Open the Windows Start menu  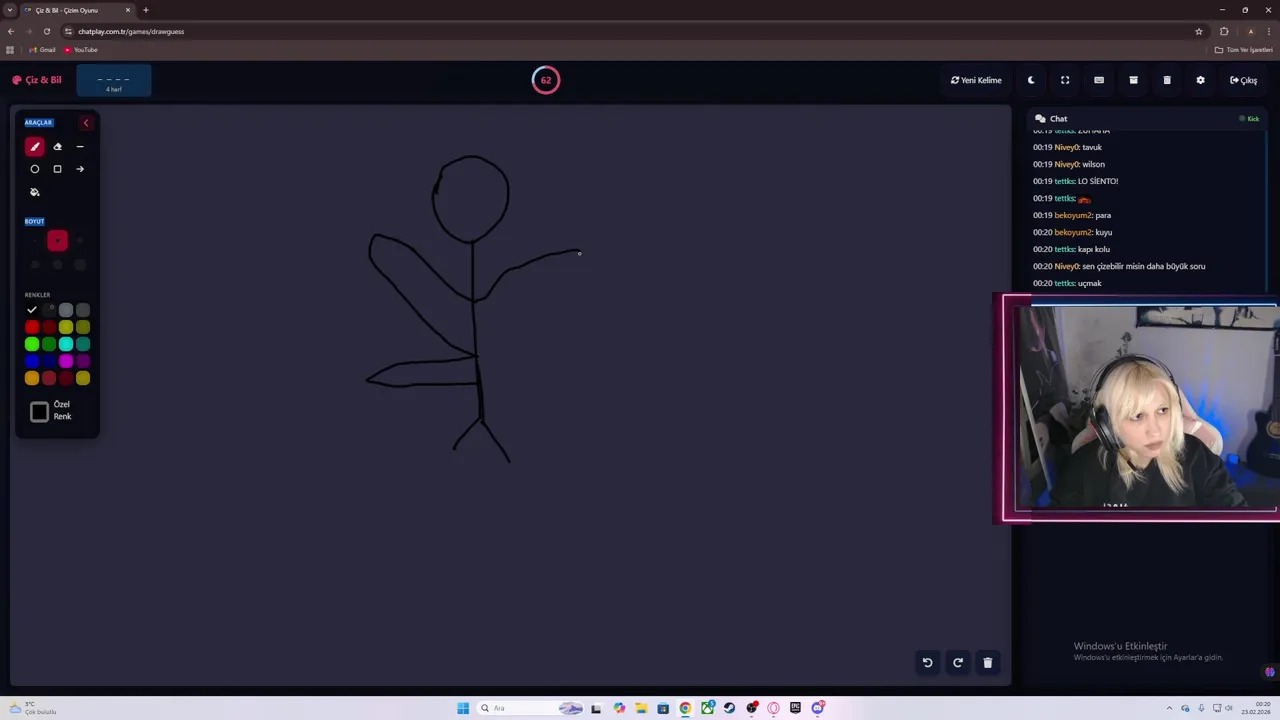(x=463, y=708)
